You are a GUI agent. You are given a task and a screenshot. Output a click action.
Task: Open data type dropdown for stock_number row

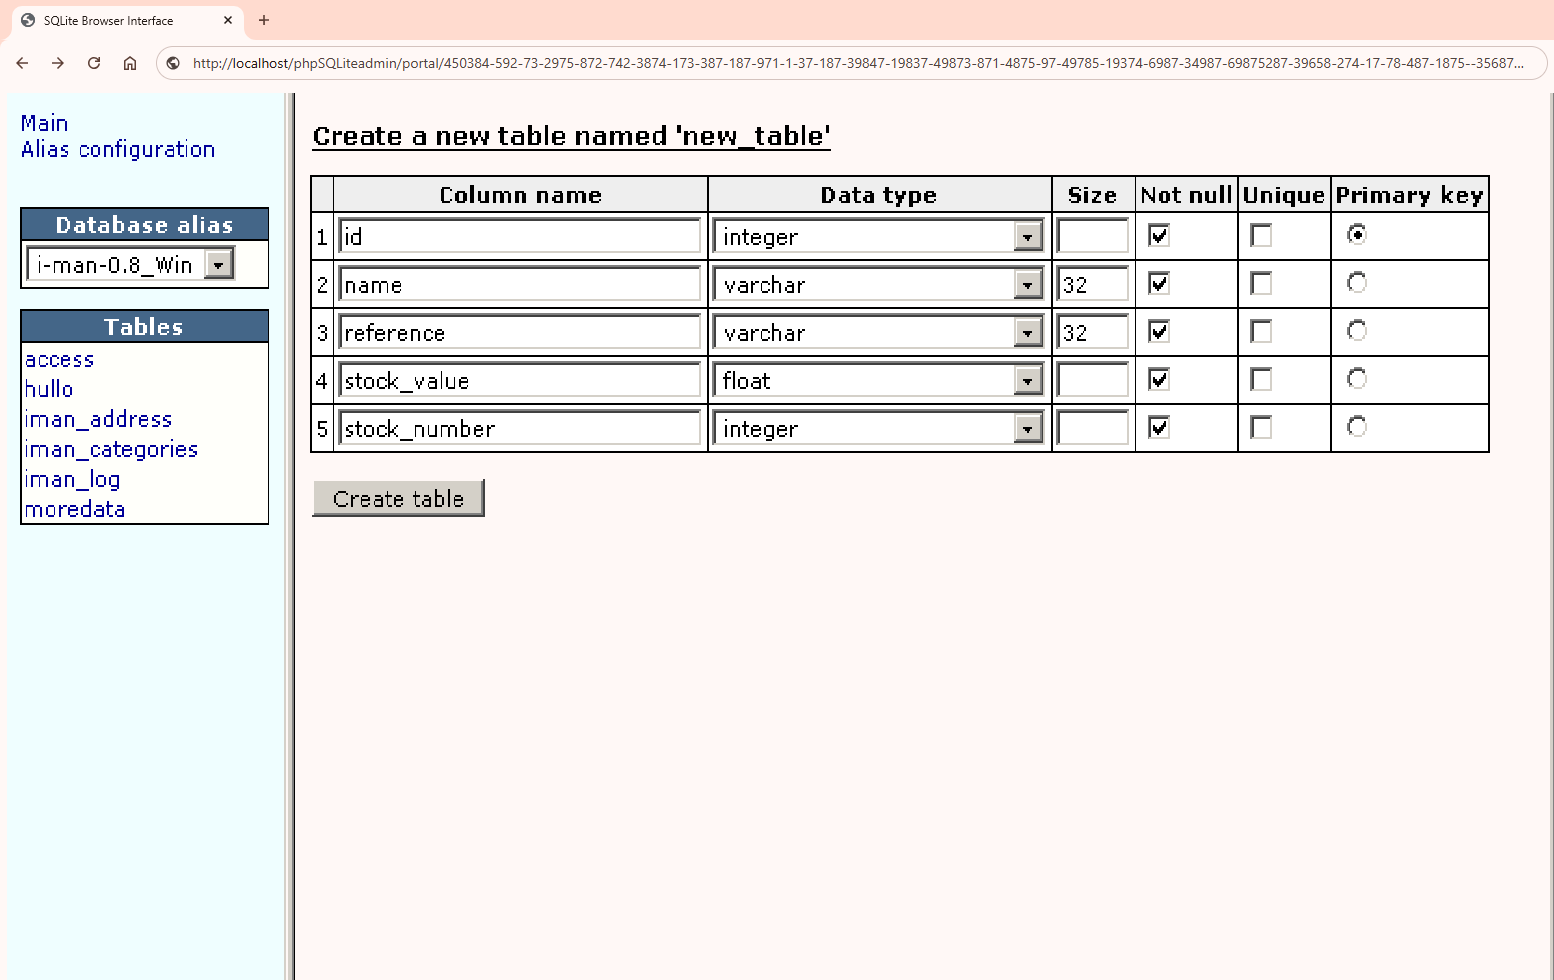(x=1028, y=427)
